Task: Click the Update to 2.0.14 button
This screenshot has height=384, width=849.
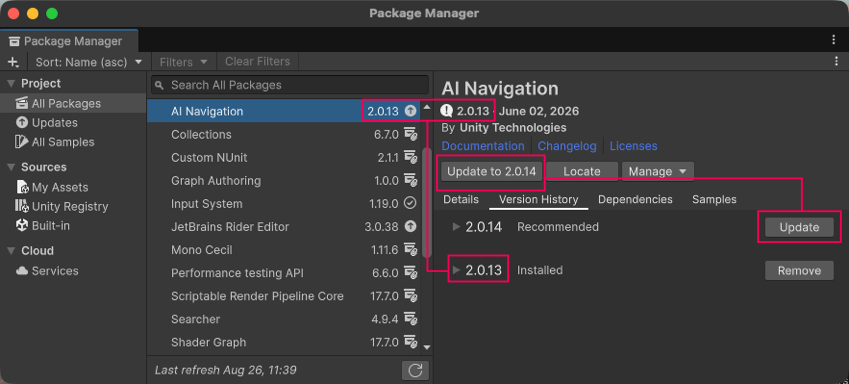Action: (492, 172)
